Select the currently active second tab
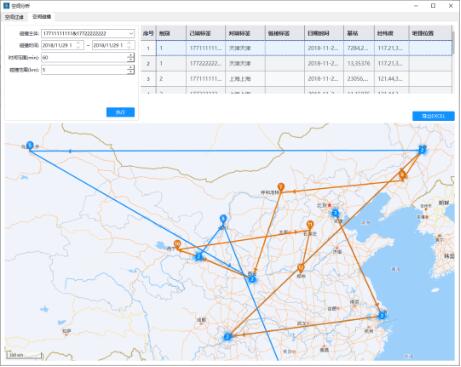This screenshot has height=367, width=461. point(42,17)
